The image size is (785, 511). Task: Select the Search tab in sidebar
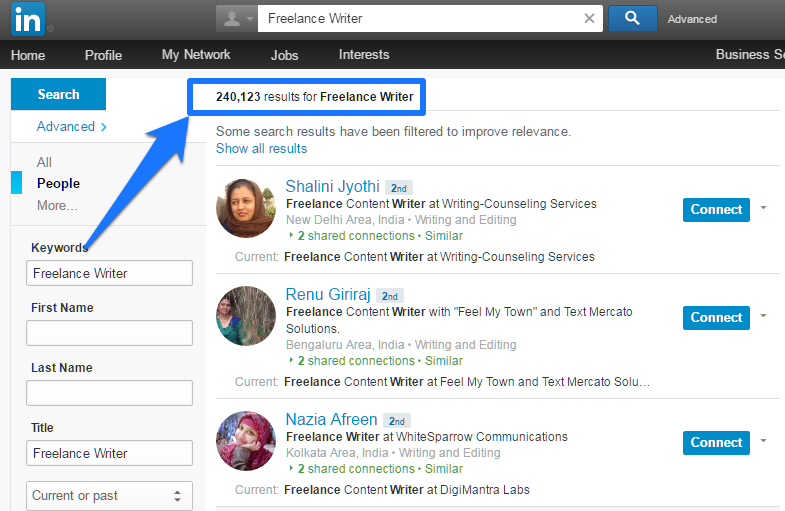(58, 94)
